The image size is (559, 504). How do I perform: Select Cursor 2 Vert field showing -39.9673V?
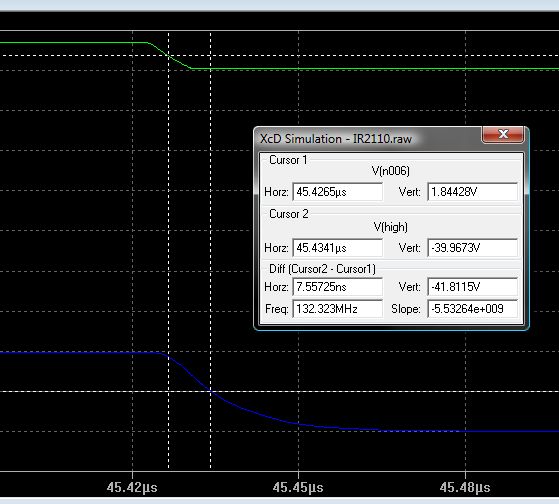tap(472, 247)
